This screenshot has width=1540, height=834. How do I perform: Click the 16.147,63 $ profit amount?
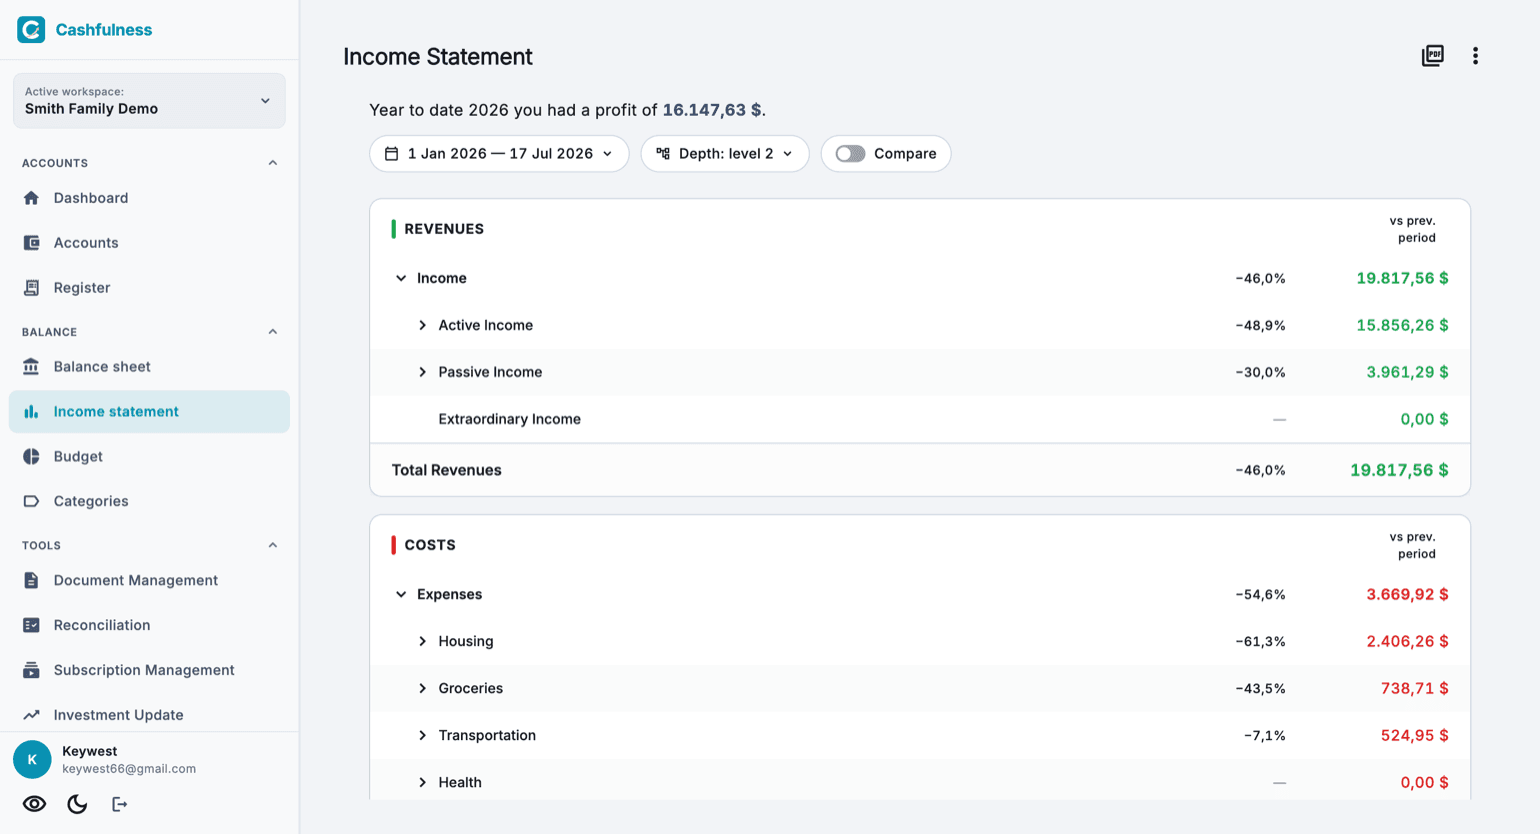point(712,110)
